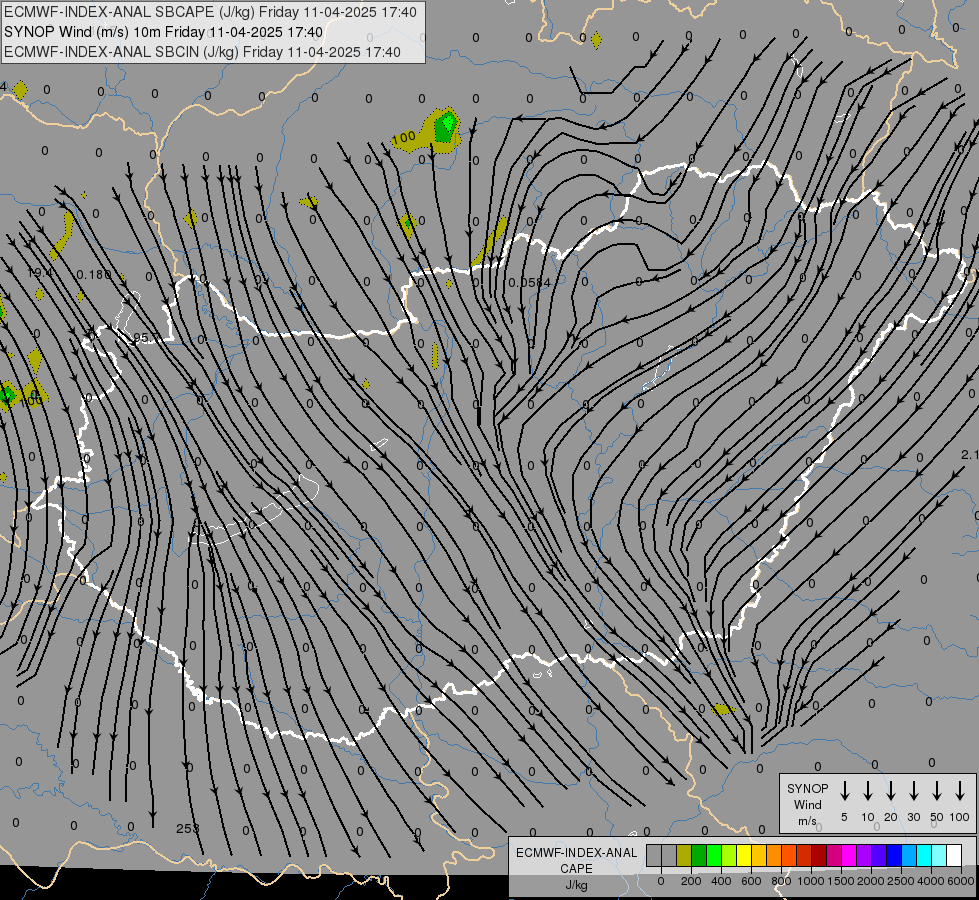Click the SBCIN title line in header
This screenshot has height=900, width=979.
click(x=202, y=52)
